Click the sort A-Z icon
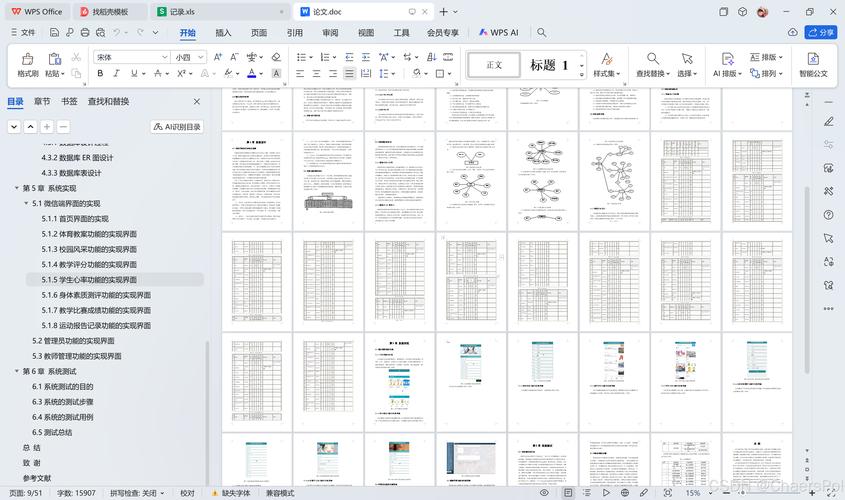 [x=431, y=57]
